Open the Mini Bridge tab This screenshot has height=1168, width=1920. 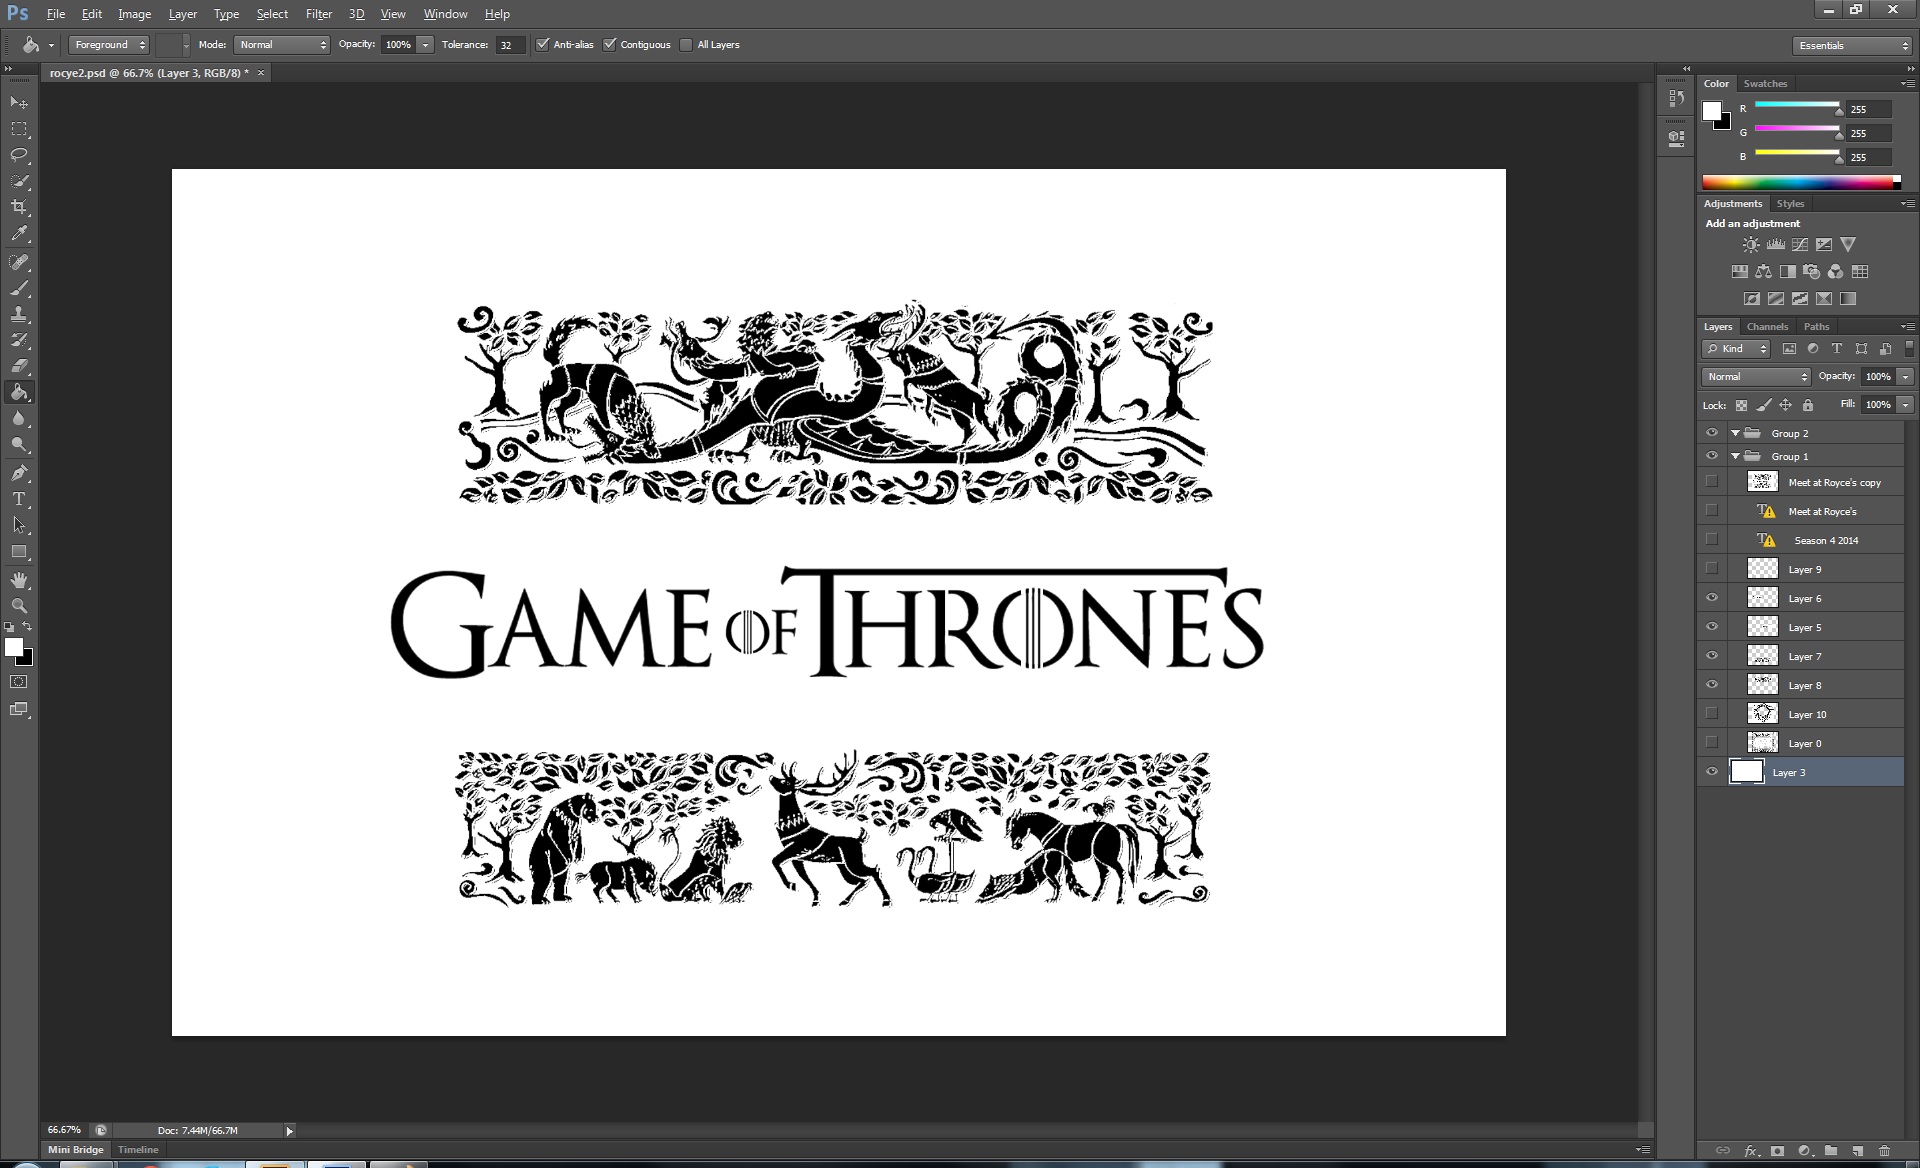(76, 1149)
